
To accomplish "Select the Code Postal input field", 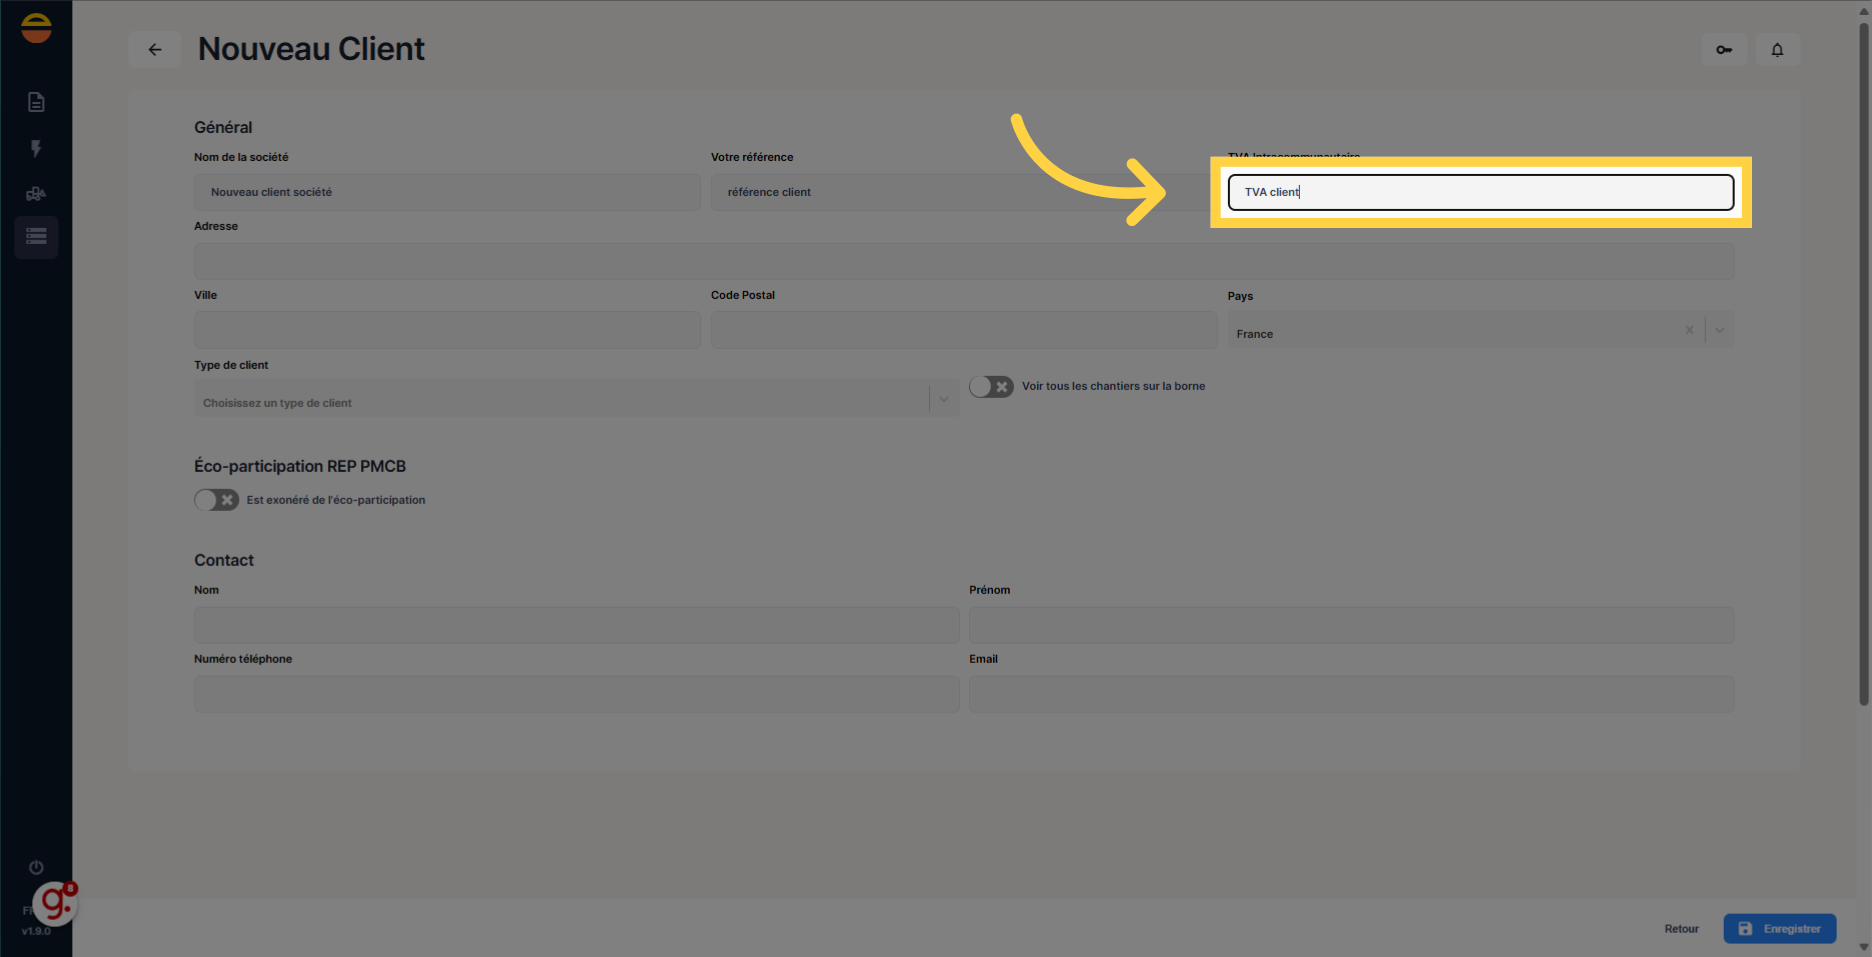I will pyautogui.click(x=963, y=330).
